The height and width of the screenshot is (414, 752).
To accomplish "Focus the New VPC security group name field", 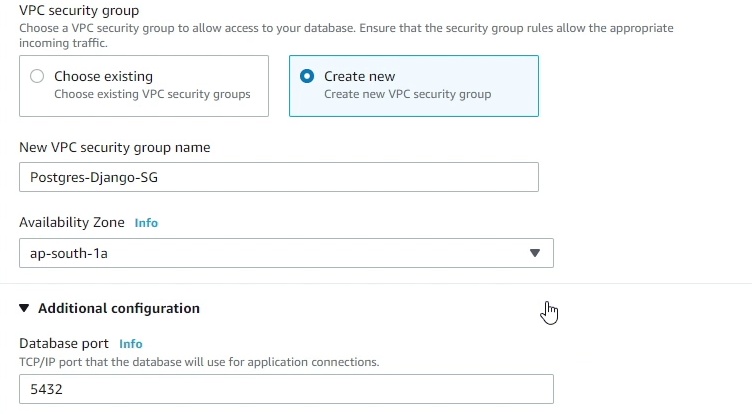I will (x=278, y=177).
